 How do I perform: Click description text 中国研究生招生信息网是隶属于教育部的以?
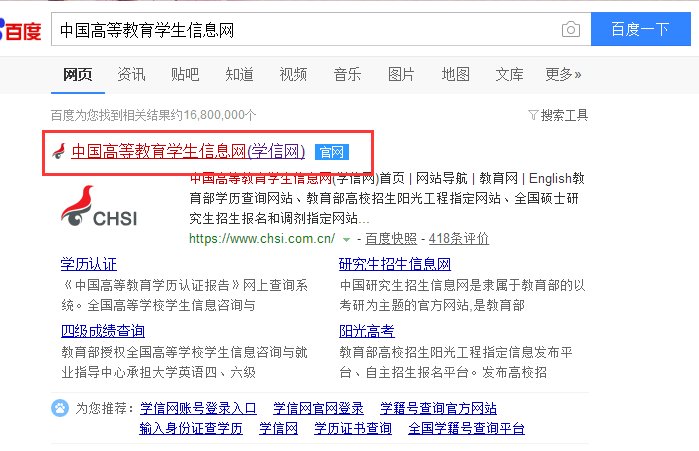point(462,285)
